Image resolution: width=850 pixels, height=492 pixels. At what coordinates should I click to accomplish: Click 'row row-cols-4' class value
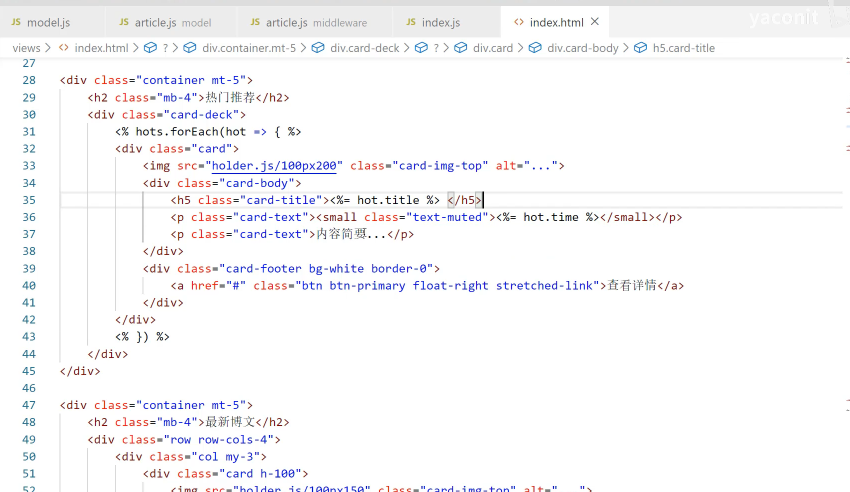pyautogui.click(x=222, y=439)
